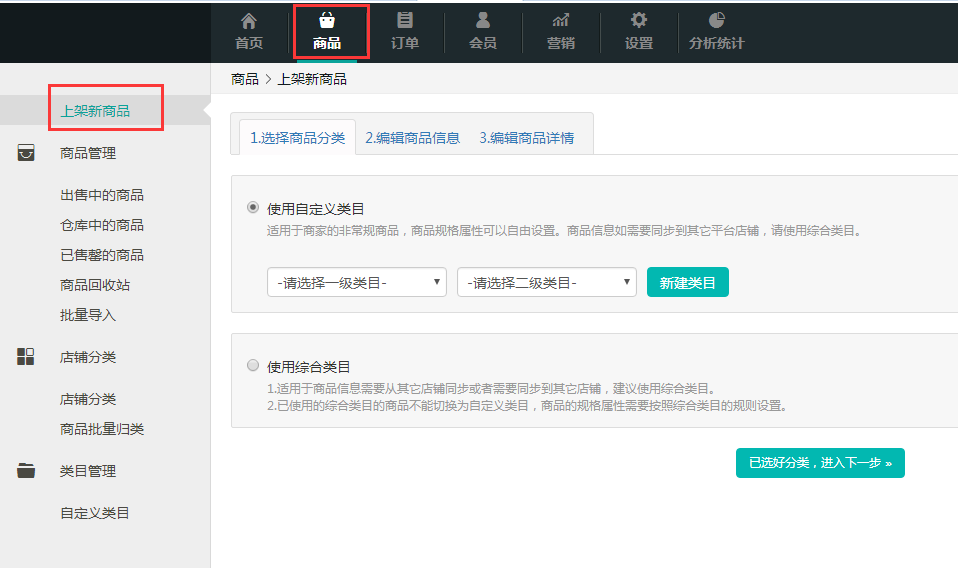958x568 pixels.
Task: Click the 类目管理 folder icon
Action: click(x=26, y=471)
